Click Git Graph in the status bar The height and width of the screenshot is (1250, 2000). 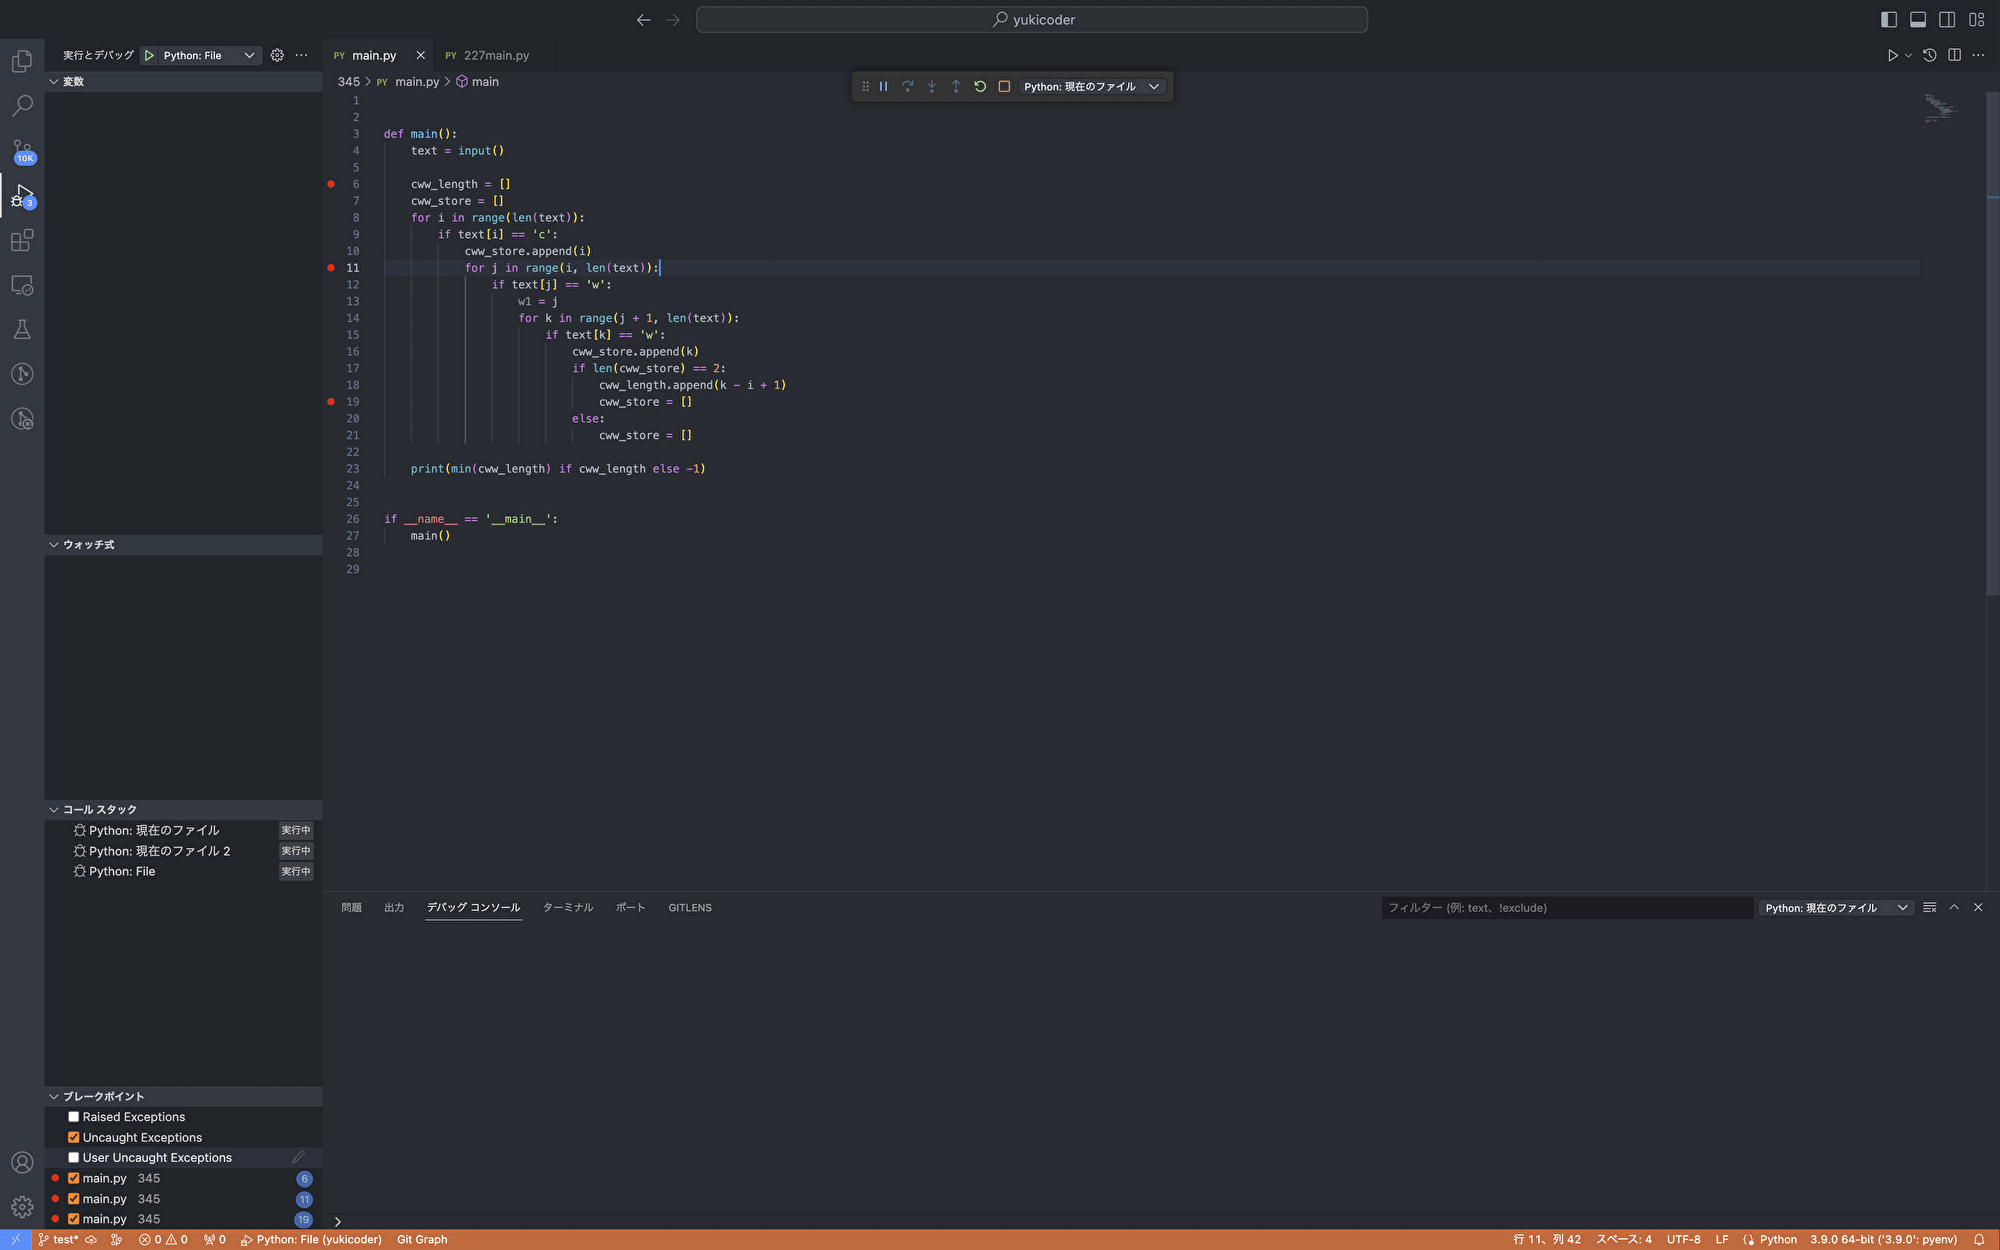click(421, 1239)
